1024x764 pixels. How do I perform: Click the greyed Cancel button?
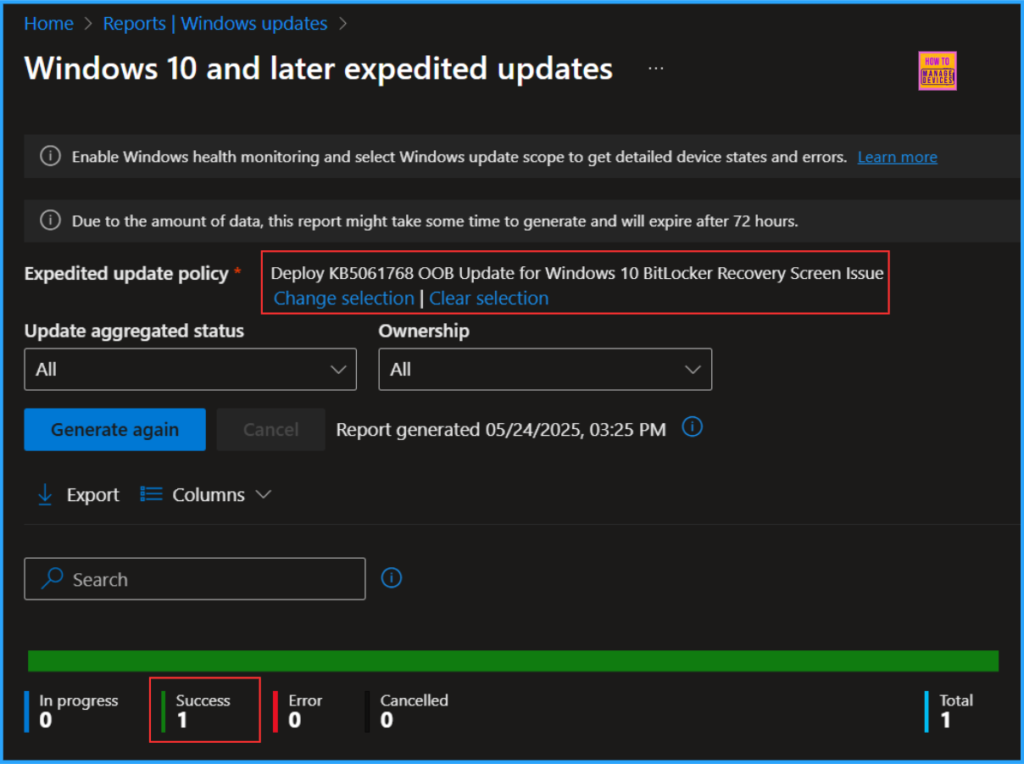(x=271, y=429)
